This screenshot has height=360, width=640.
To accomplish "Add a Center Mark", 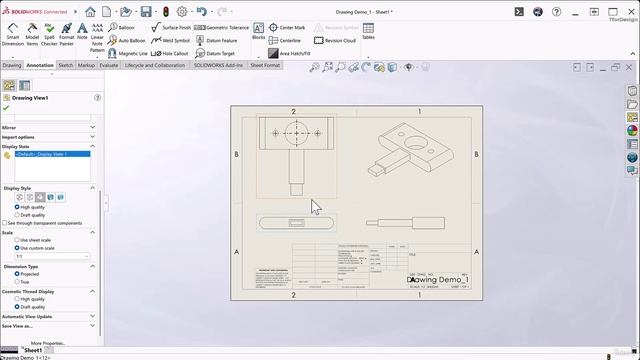I will (x=287, y=27).
